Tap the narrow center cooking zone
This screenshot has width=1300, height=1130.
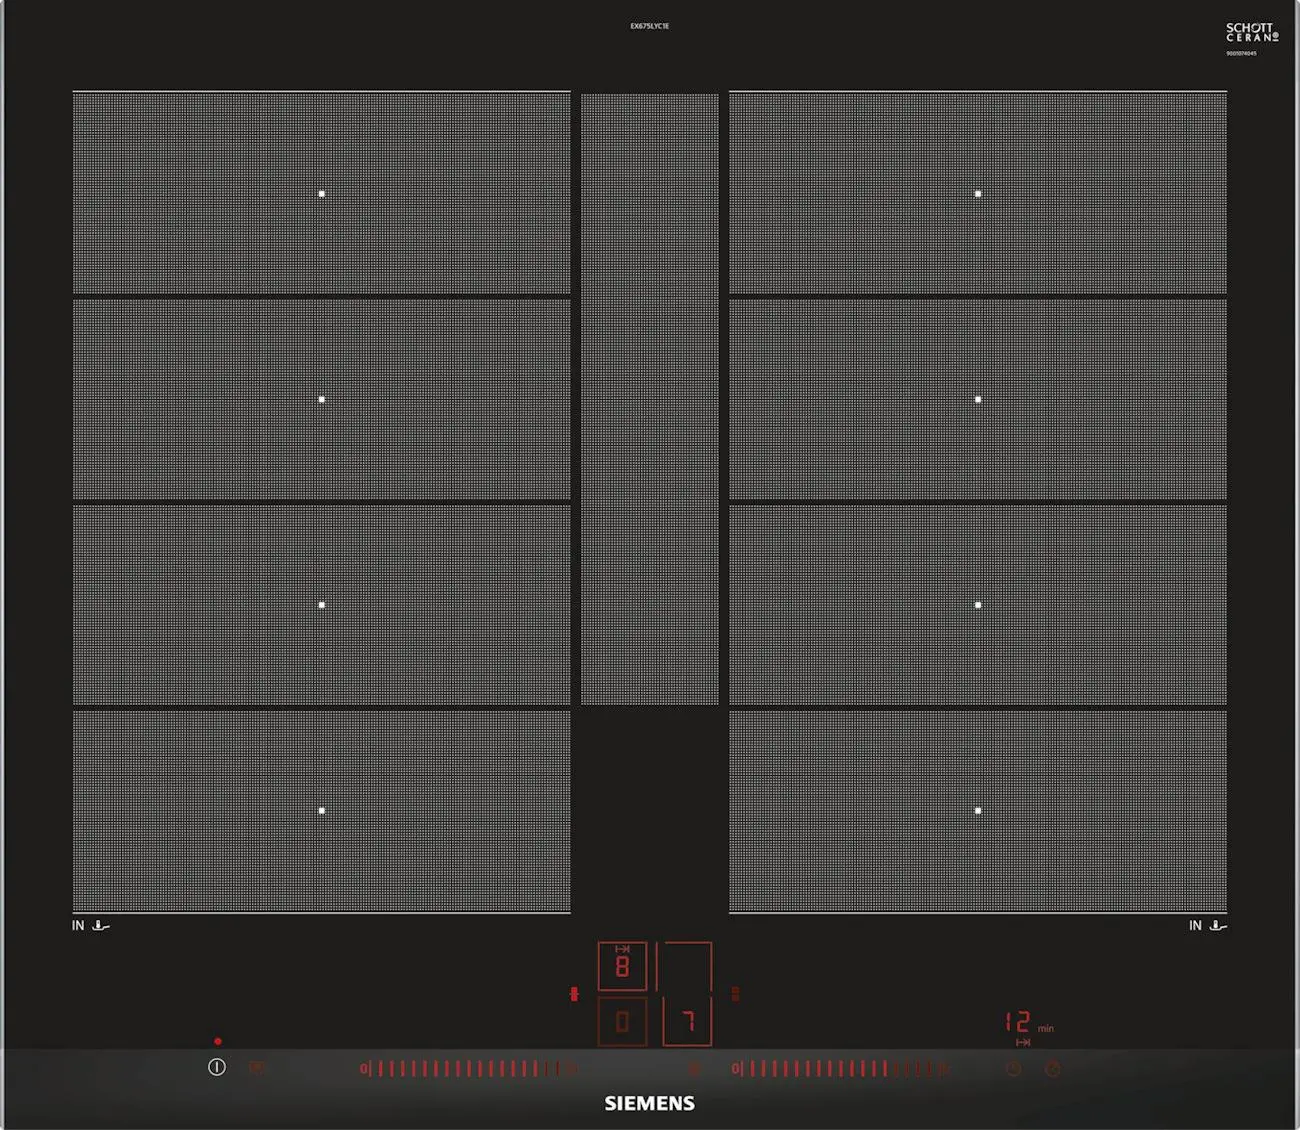(649, 400)
